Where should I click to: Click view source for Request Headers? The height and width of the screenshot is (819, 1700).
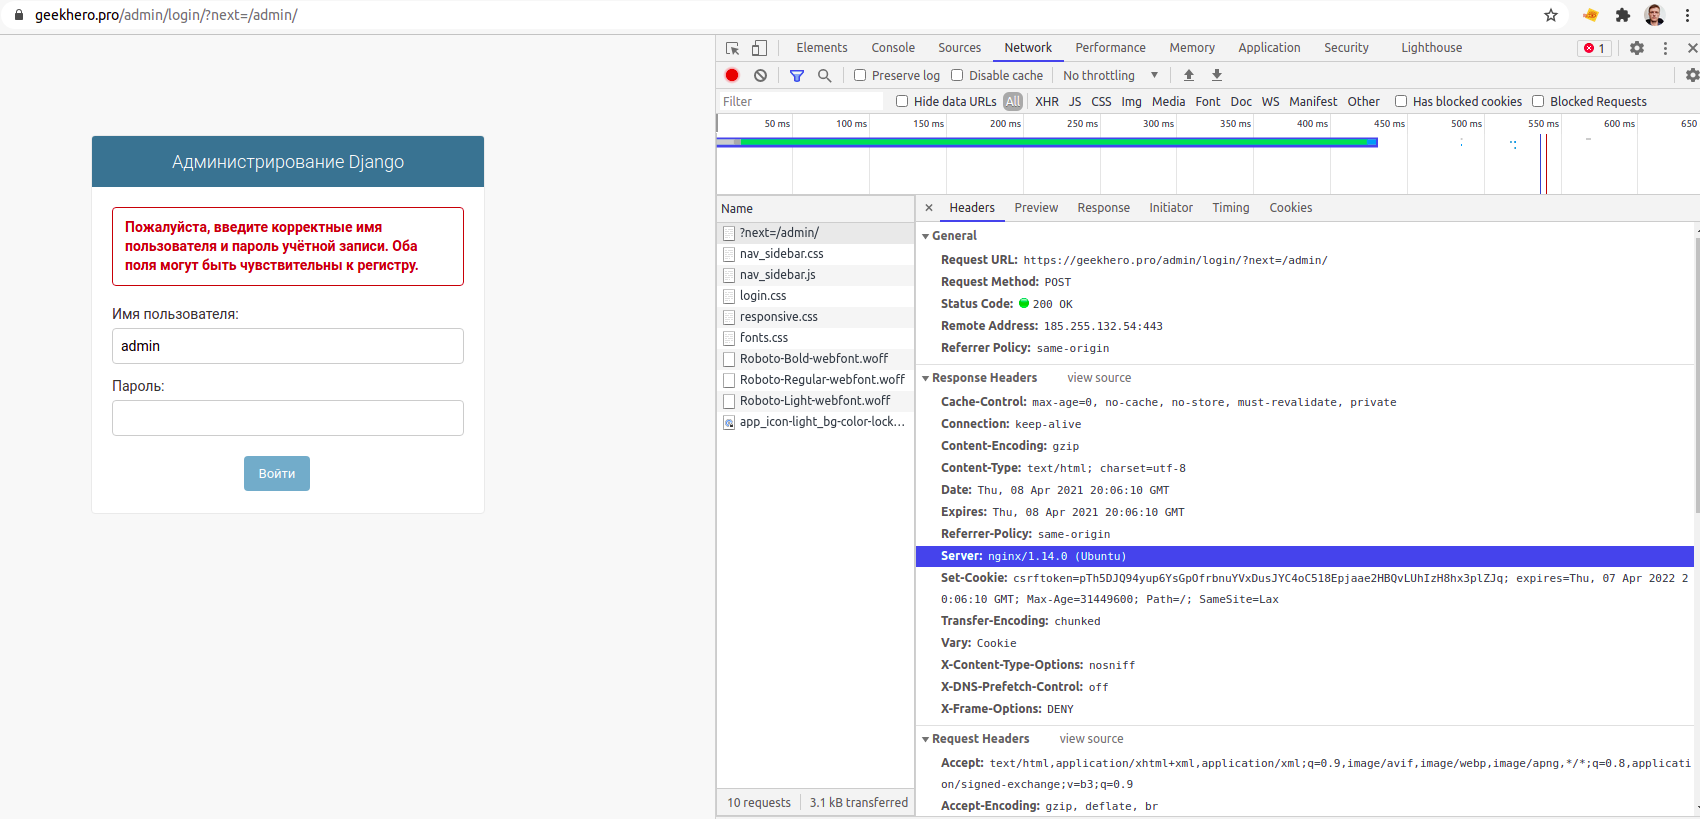(1091, 739)
